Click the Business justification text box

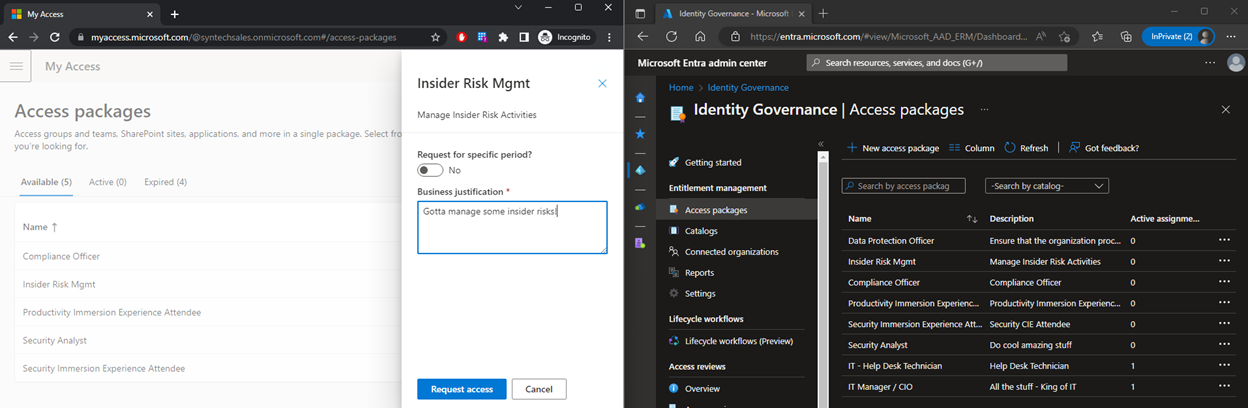coord(512,227)
